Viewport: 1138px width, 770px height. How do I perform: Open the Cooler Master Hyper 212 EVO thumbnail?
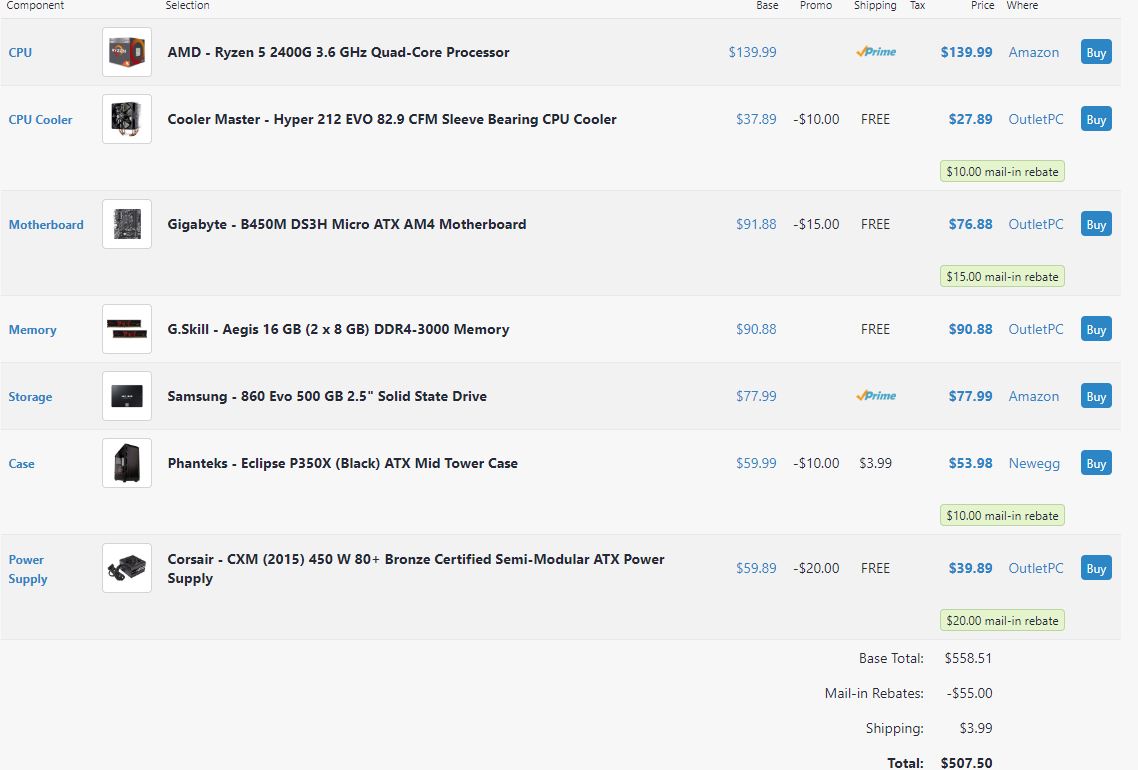click(x=127, y=119)
